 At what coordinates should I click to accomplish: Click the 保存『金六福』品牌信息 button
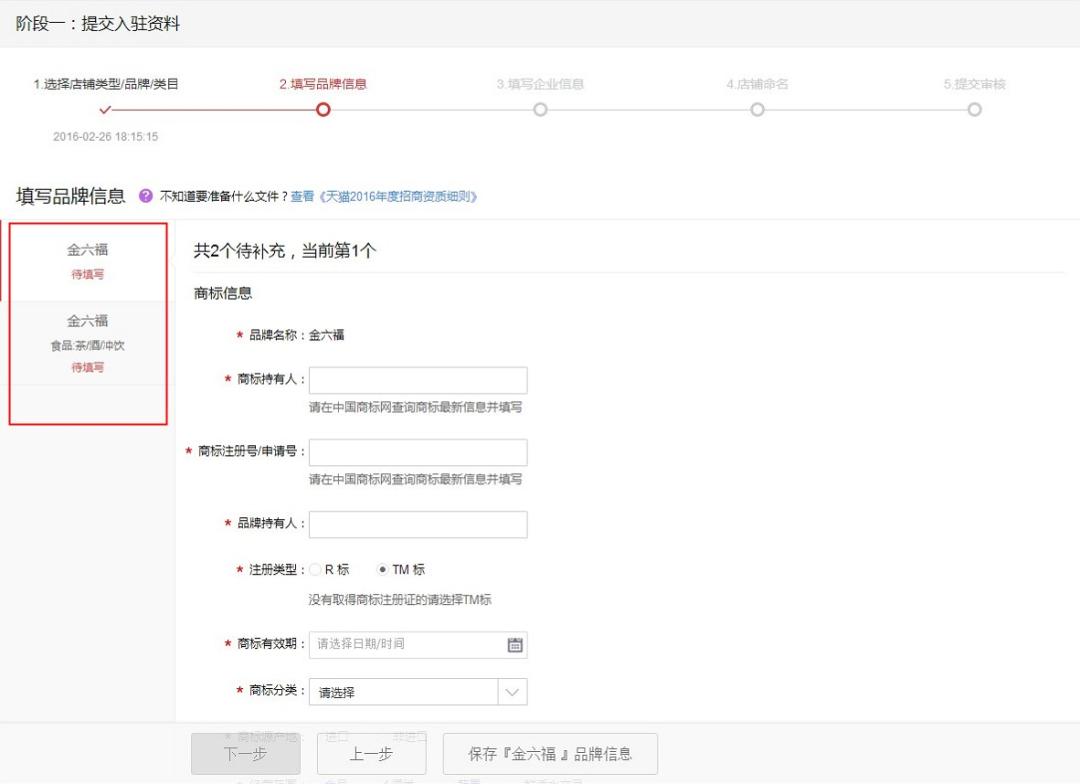(x=549, y=753)
